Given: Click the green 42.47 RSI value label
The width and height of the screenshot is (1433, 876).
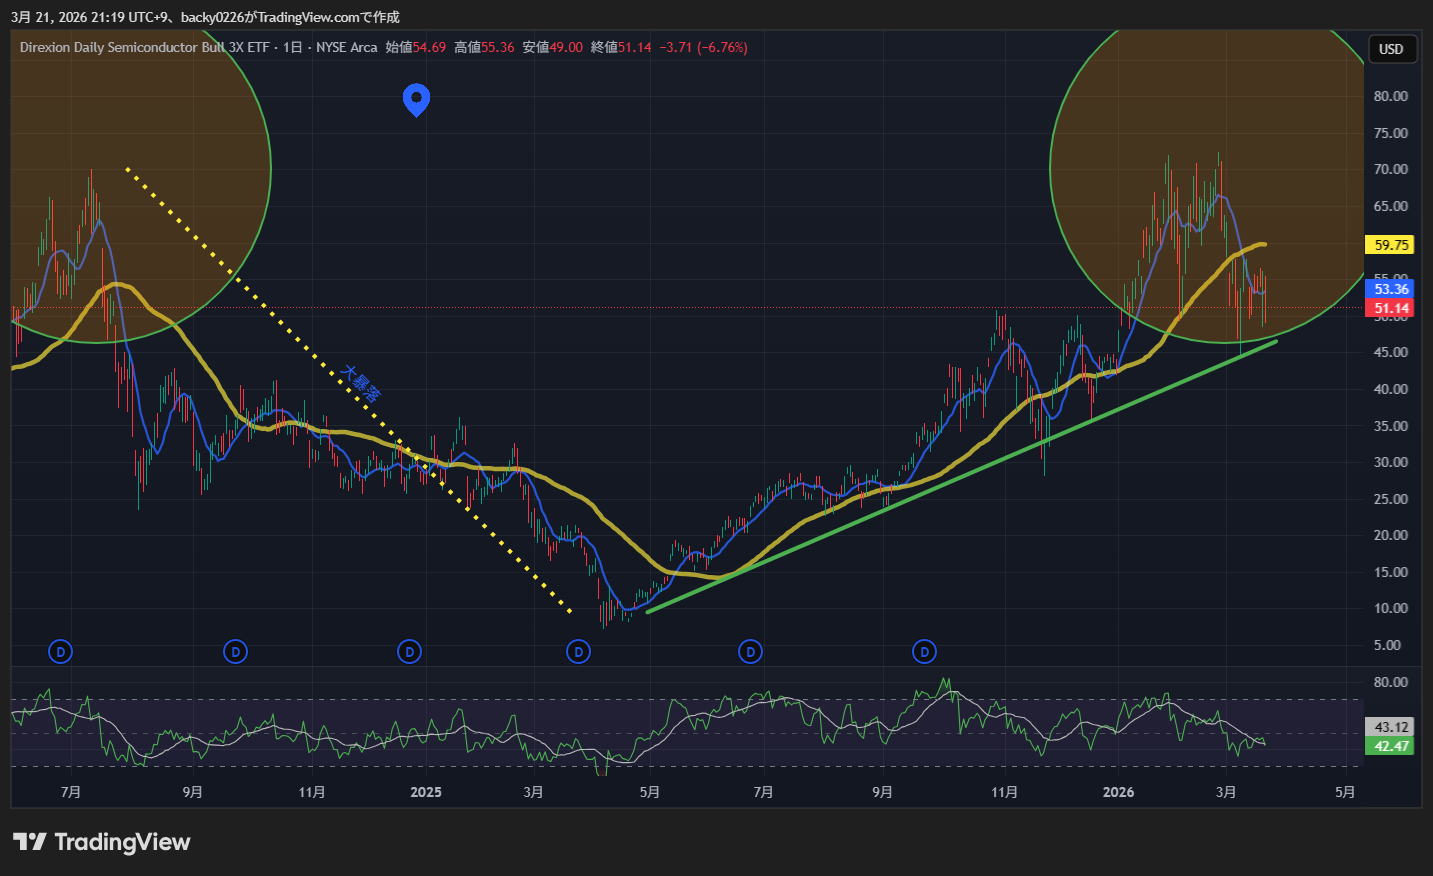Looking at the screenshot, I should [x=1390, y=746].
